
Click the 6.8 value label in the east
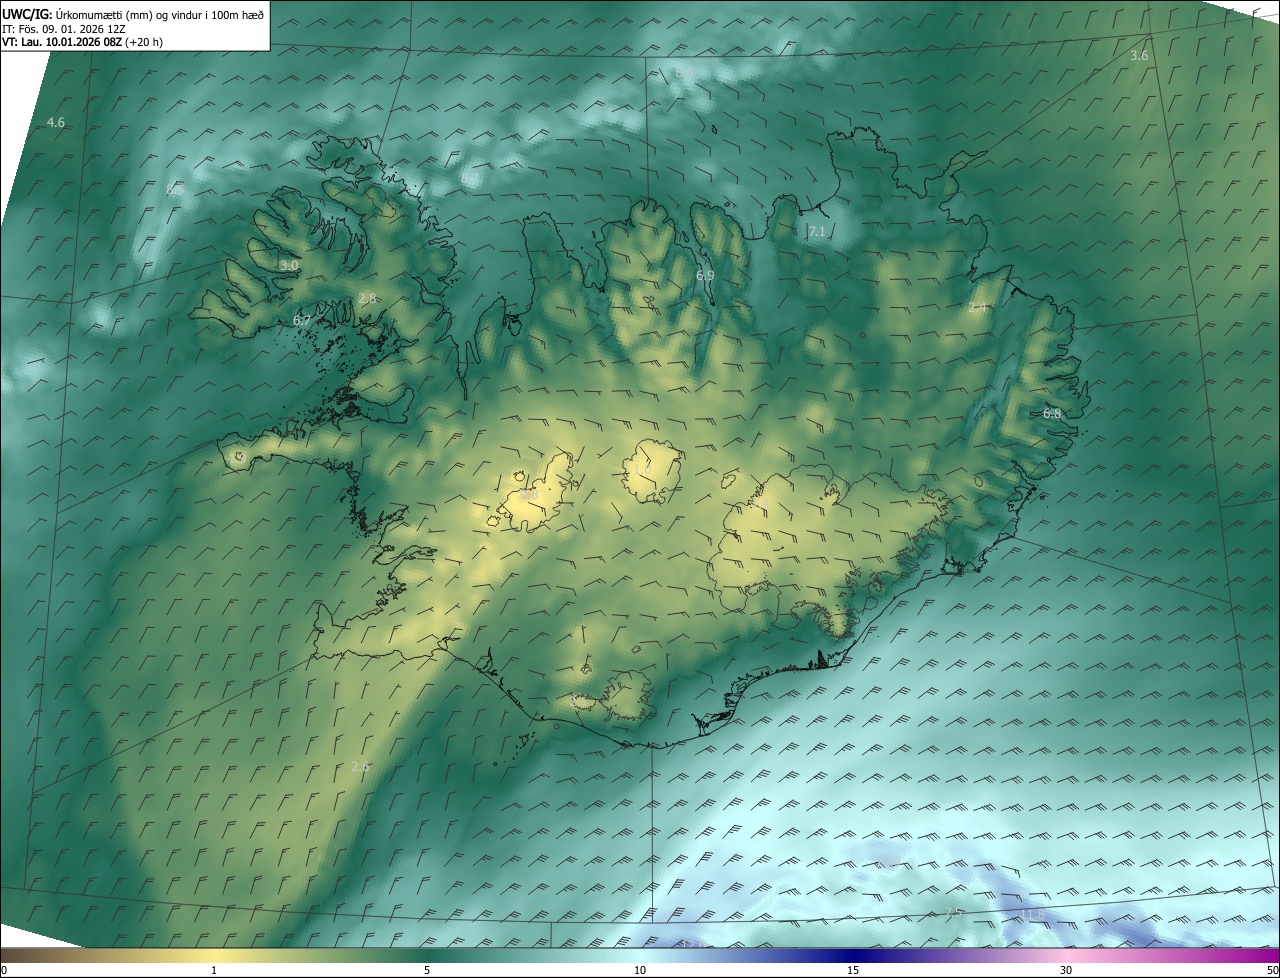click(1052, 414)
